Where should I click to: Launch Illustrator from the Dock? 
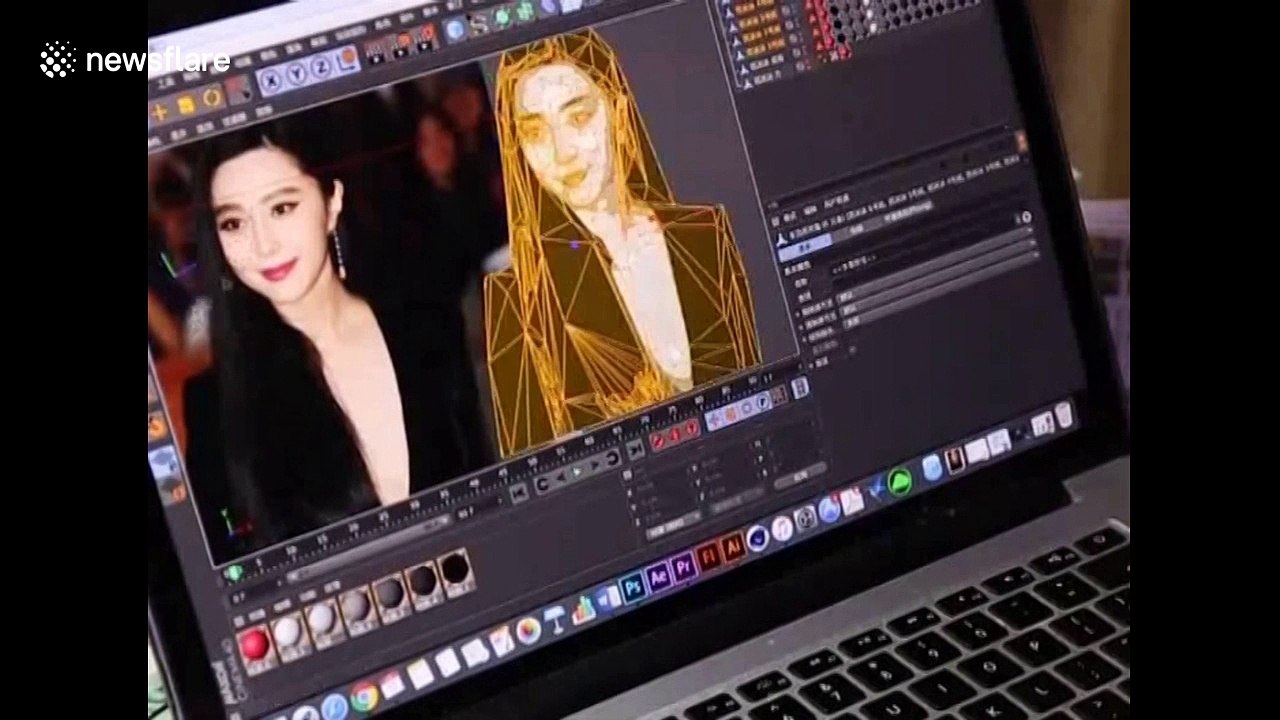(734, 549)
